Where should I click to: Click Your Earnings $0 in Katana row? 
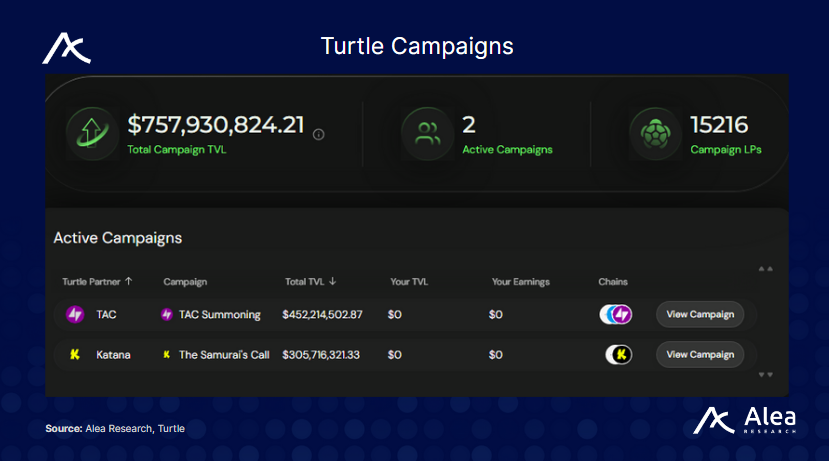point(495,355)
